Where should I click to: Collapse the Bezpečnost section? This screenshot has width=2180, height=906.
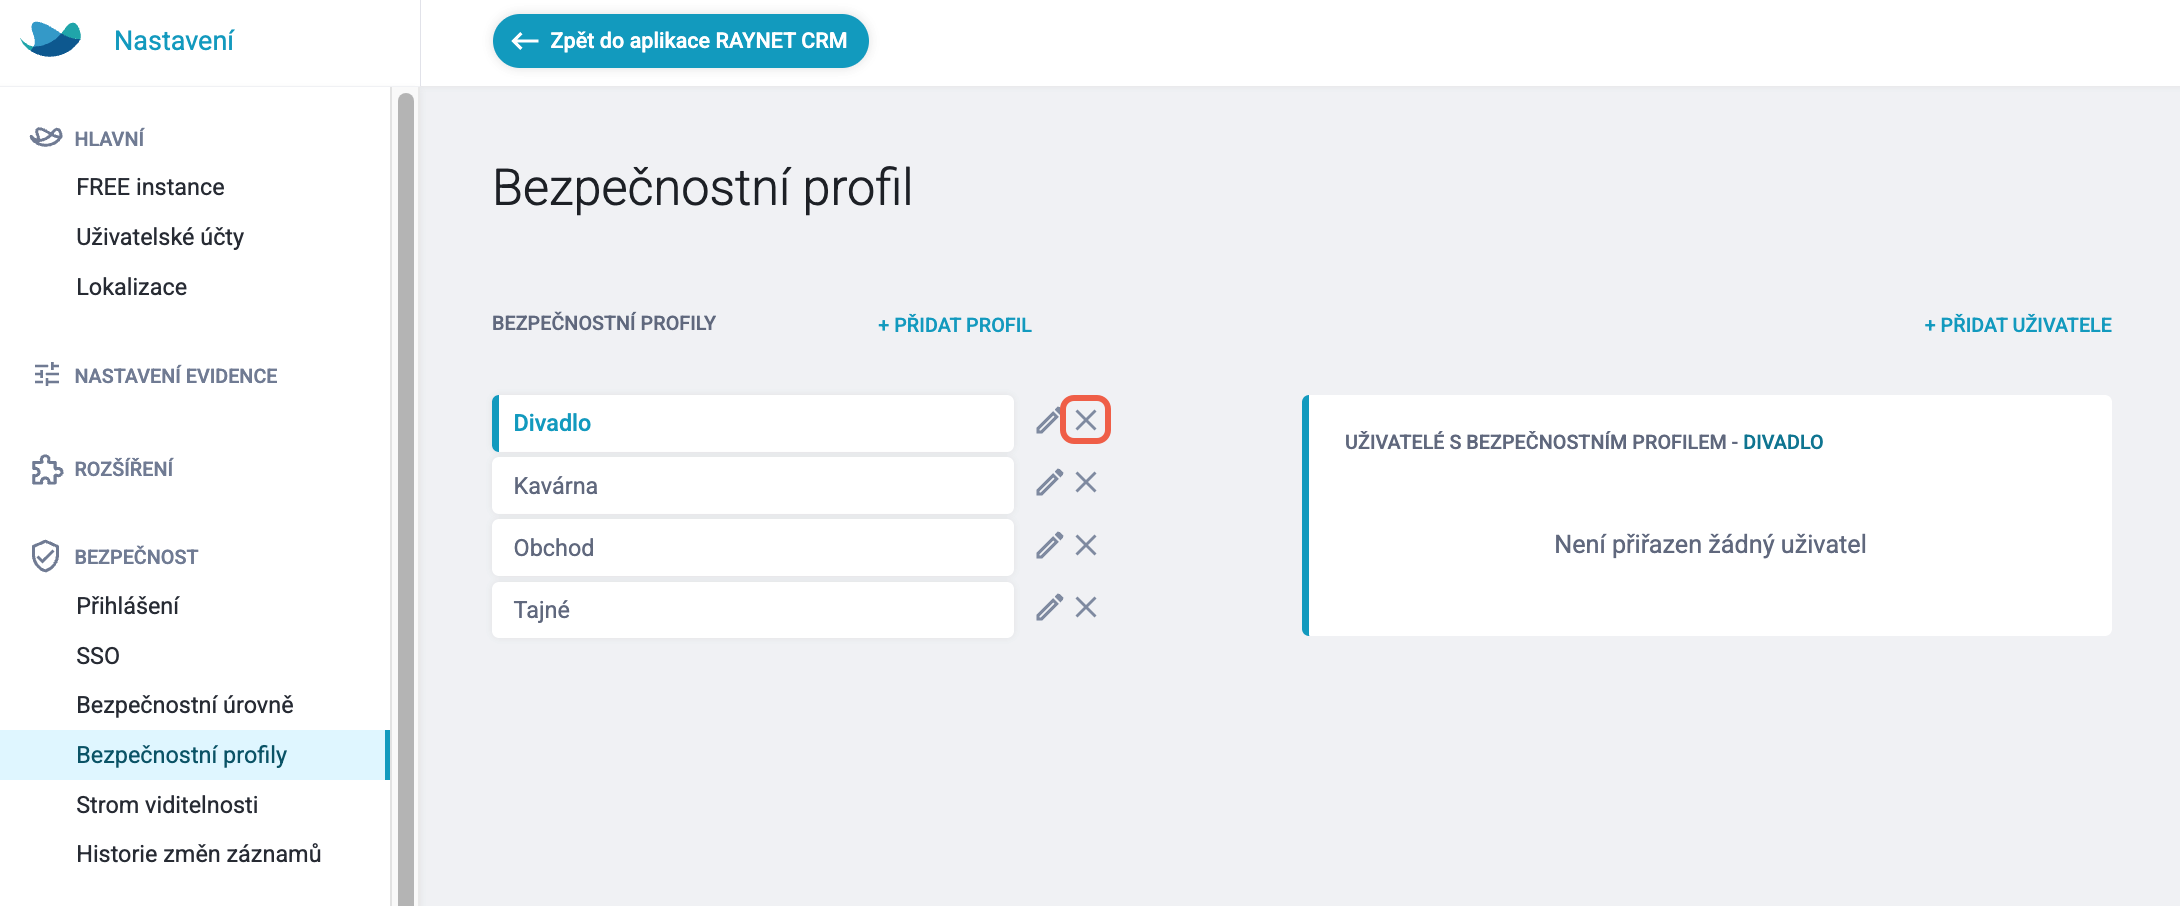coord(136,557)
